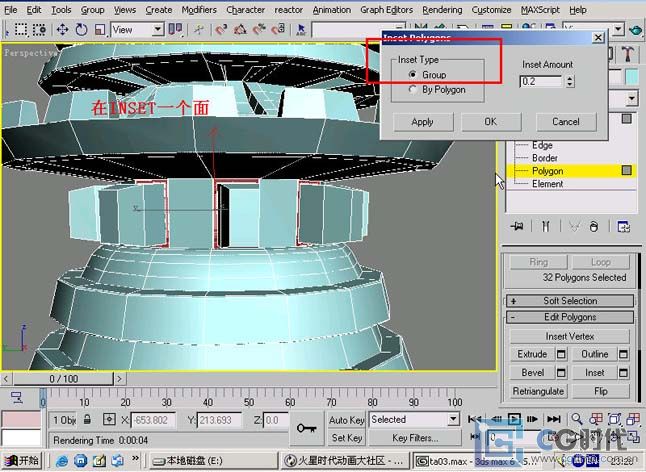This screenshot has width=646, height=472.
Task: Open the Modifiers menu
Action: pyautogui.click(x=199, y=9)
